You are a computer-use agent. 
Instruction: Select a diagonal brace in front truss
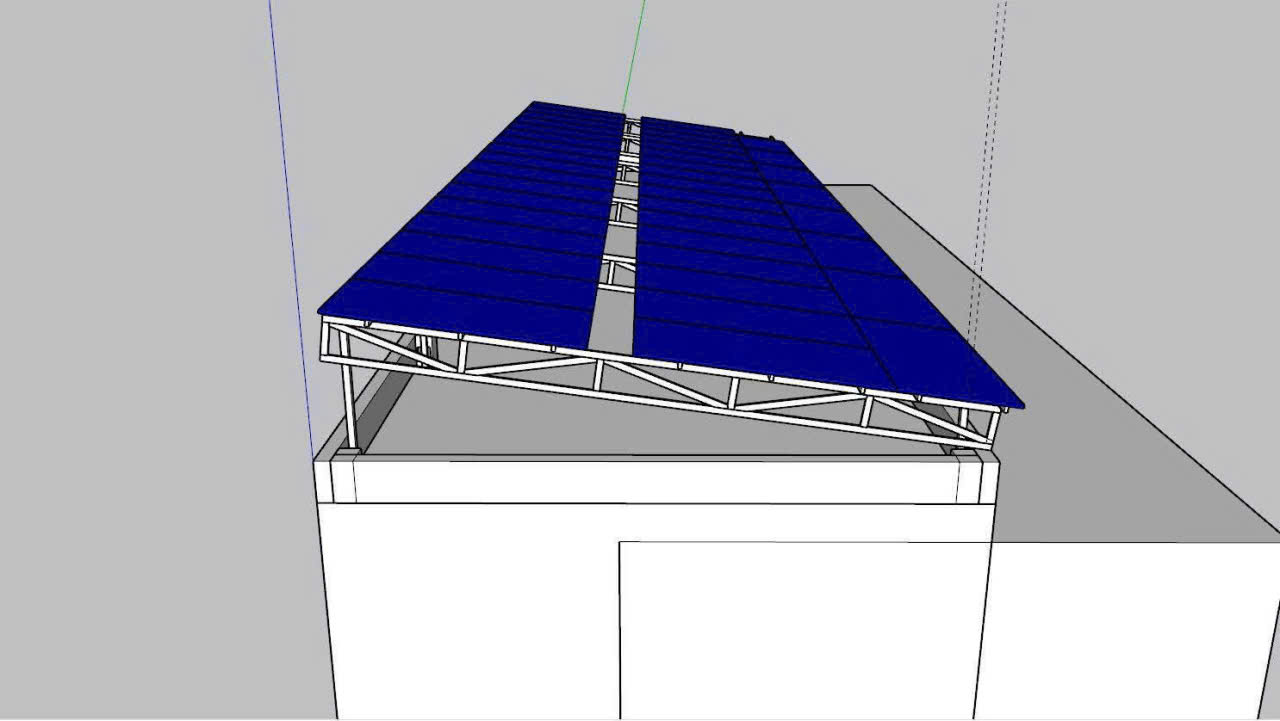(665, 386)
